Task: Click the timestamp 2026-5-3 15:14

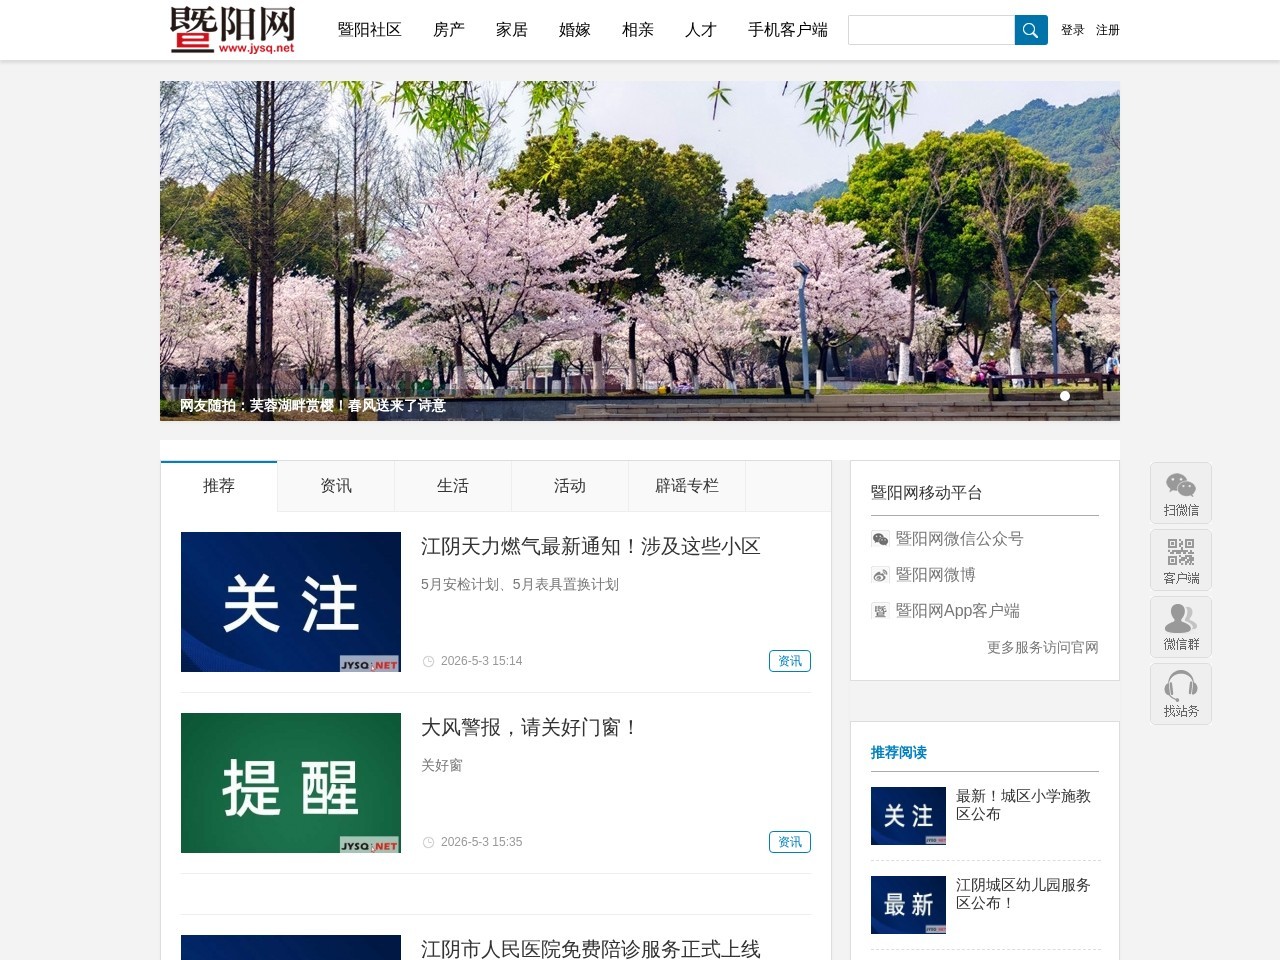Action: tap(481, 661)
